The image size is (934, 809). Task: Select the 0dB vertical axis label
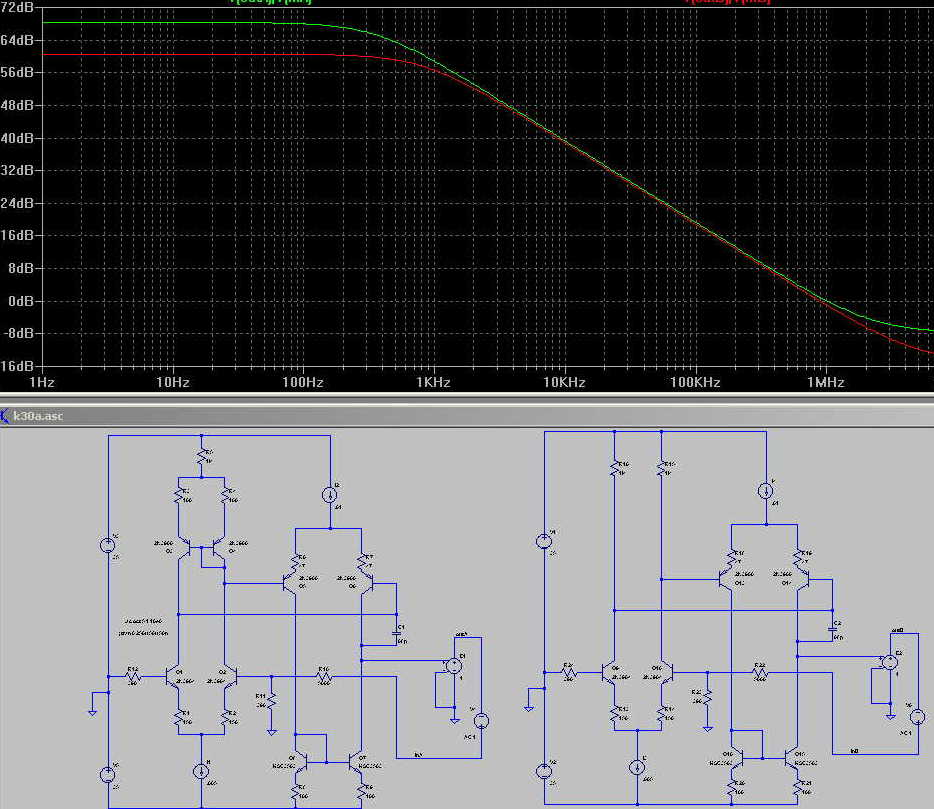[21, 301]
